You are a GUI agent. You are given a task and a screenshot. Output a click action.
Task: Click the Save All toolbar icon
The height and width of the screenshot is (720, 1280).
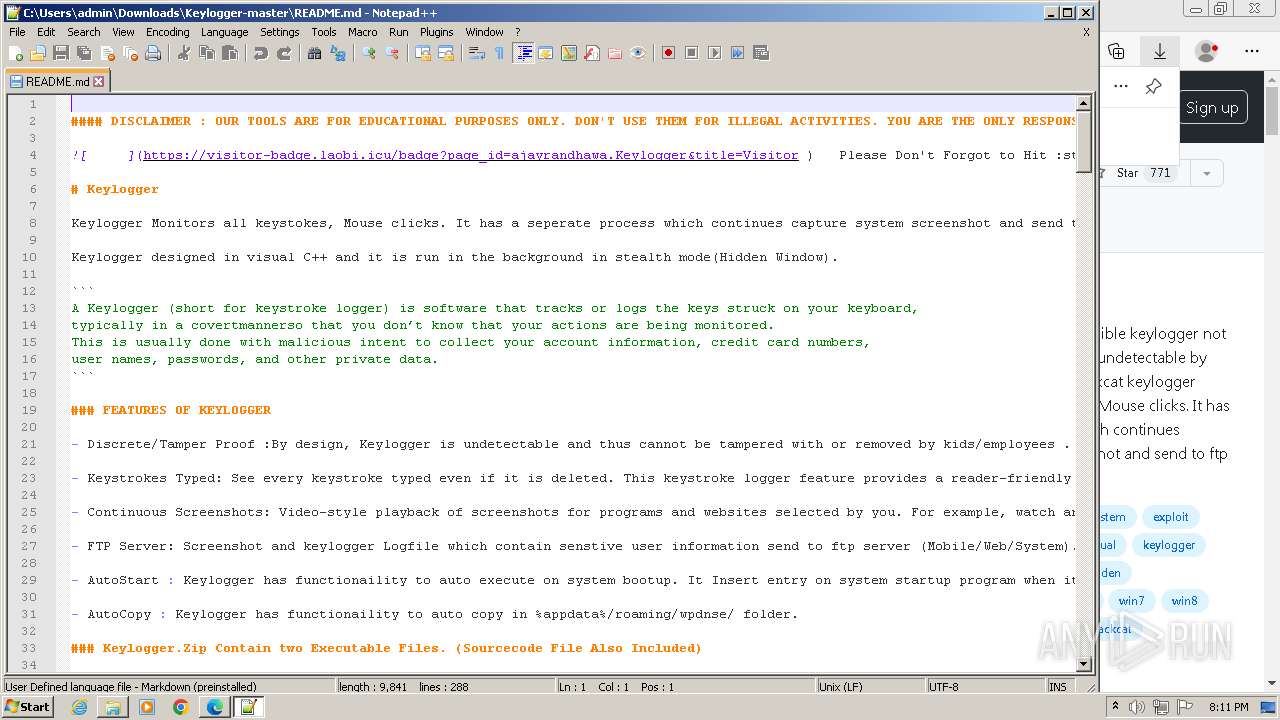84,53
